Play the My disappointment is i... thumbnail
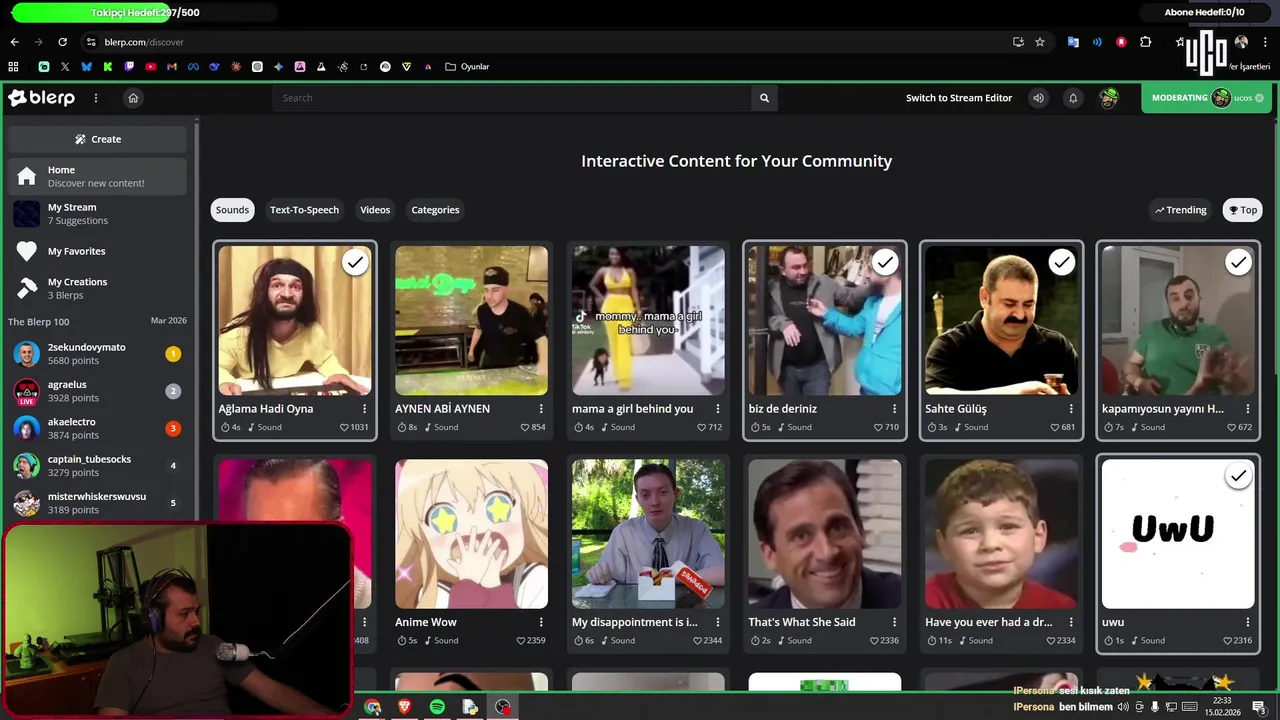Image resolution: width=1280 pixels, height=720 pixels. click(648, 534)
